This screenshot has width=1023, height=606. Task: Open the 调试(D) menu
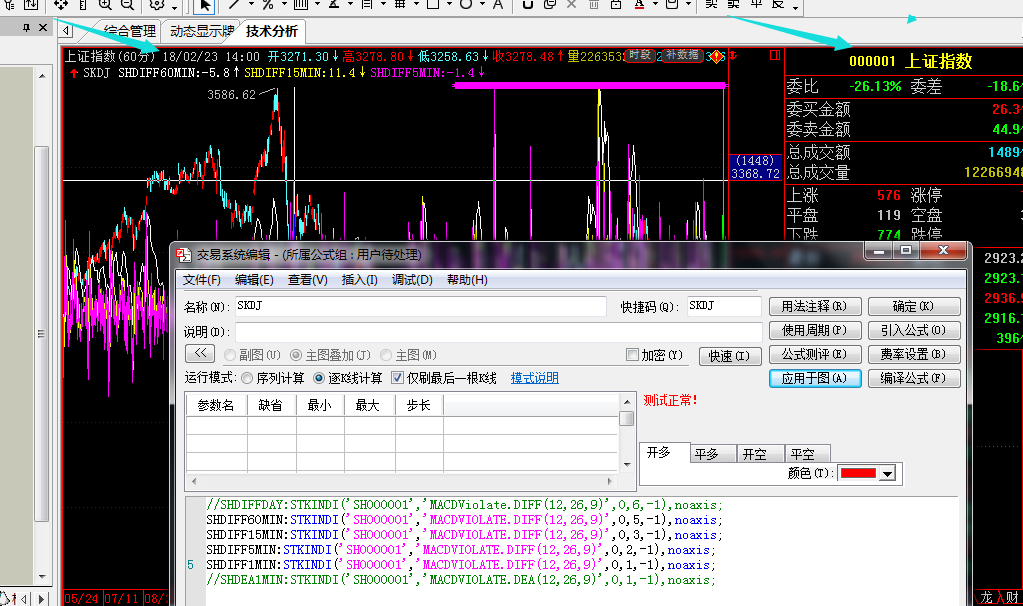click(x=412, y=280)
